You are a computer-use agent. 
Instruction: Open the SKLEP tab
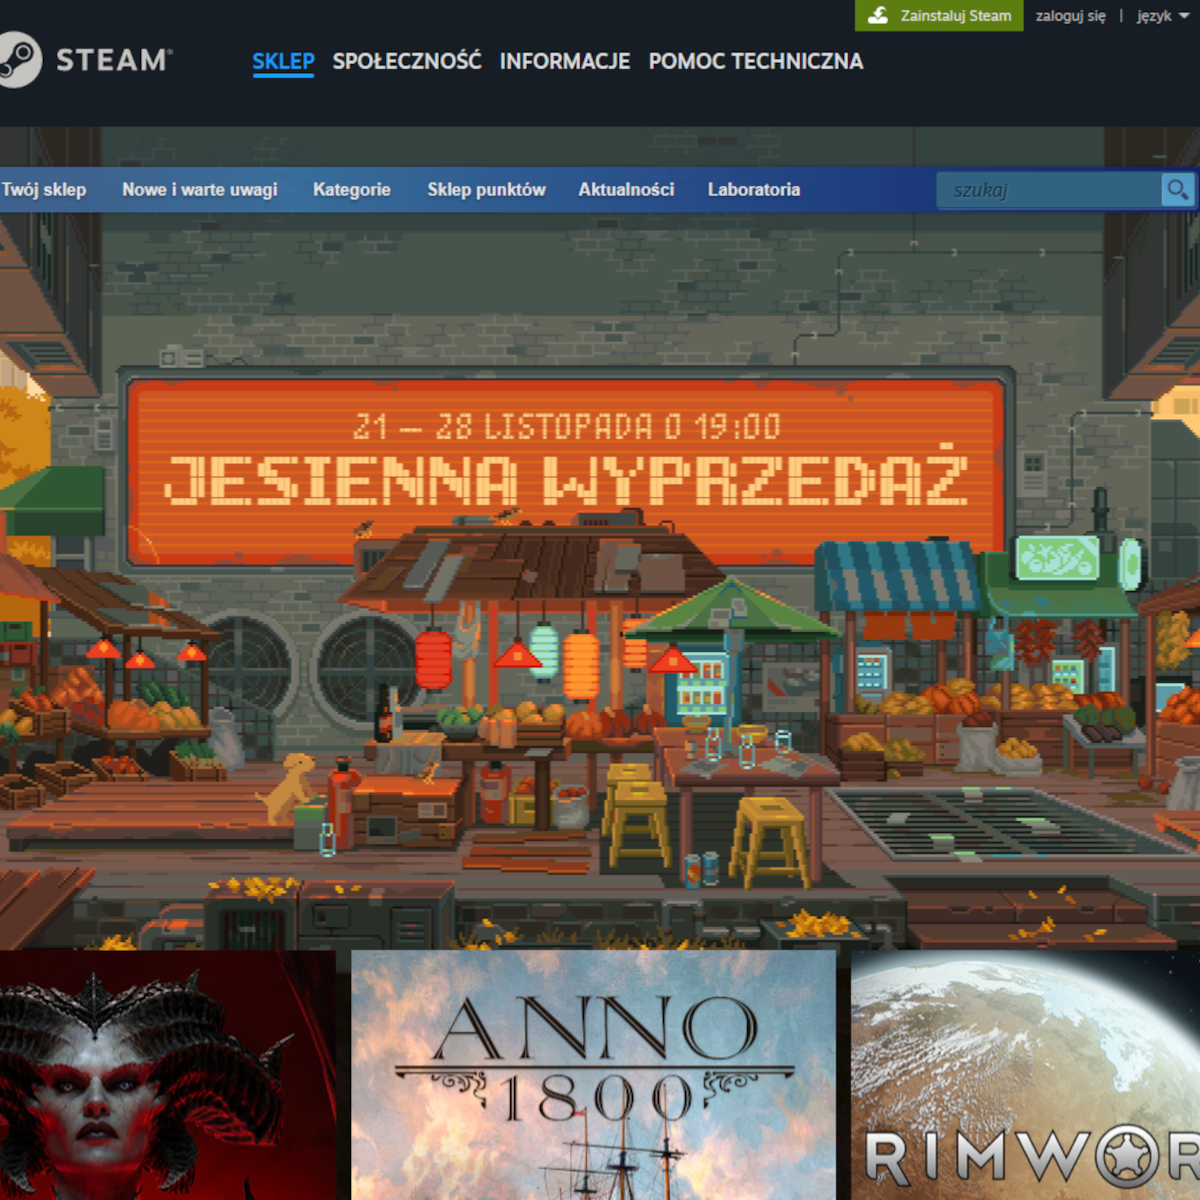click(283, 61)
